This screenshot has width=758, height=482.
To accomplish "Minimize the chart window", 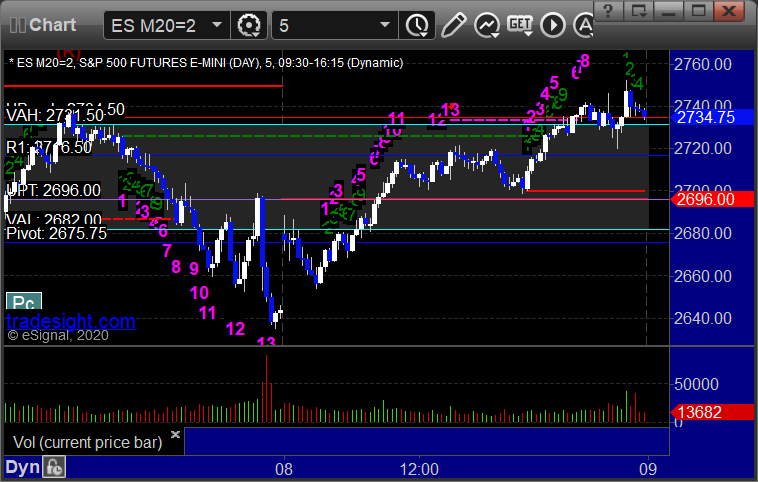I will point(669,11).
